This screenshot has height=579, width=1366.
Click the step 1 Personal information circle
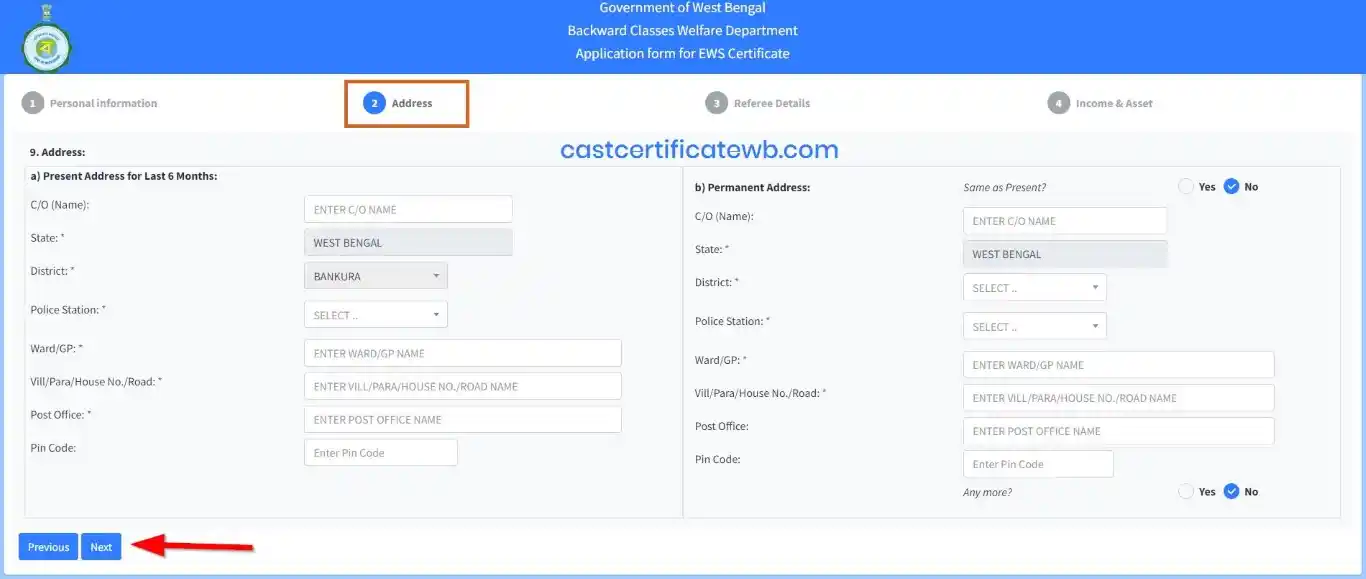33,102
